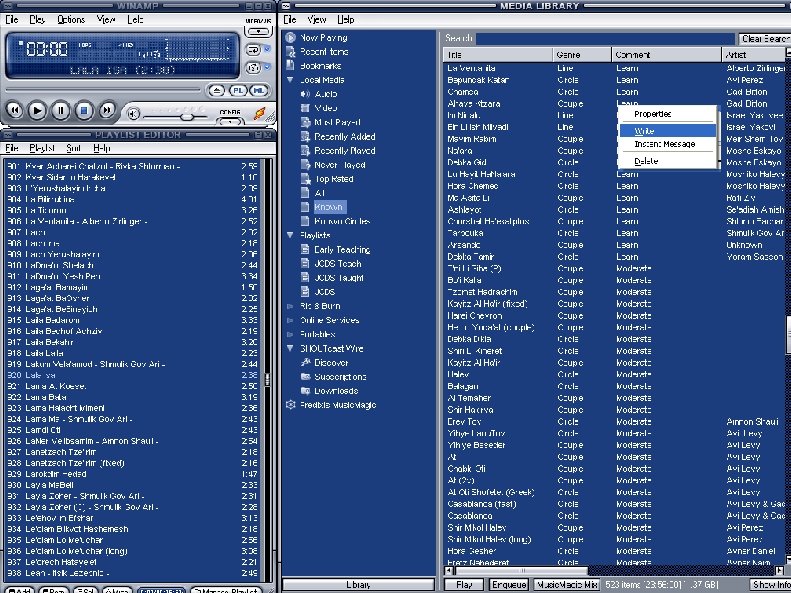Click the Eject open-file button

[x=216, y=91]
